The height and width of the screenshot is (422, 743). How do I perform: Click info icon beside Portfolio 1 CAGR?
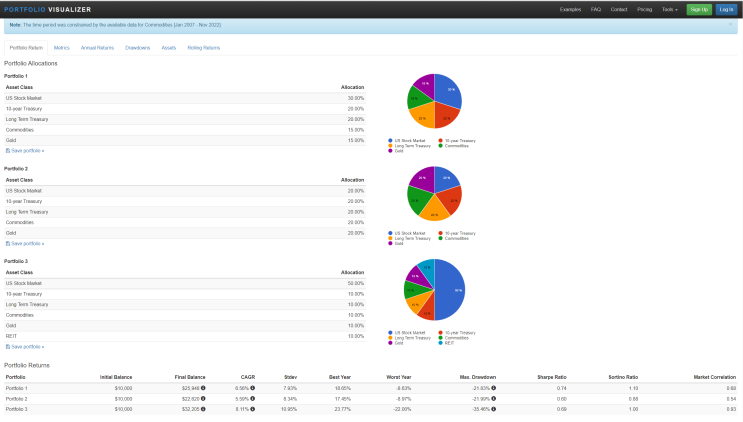(253, 388)
